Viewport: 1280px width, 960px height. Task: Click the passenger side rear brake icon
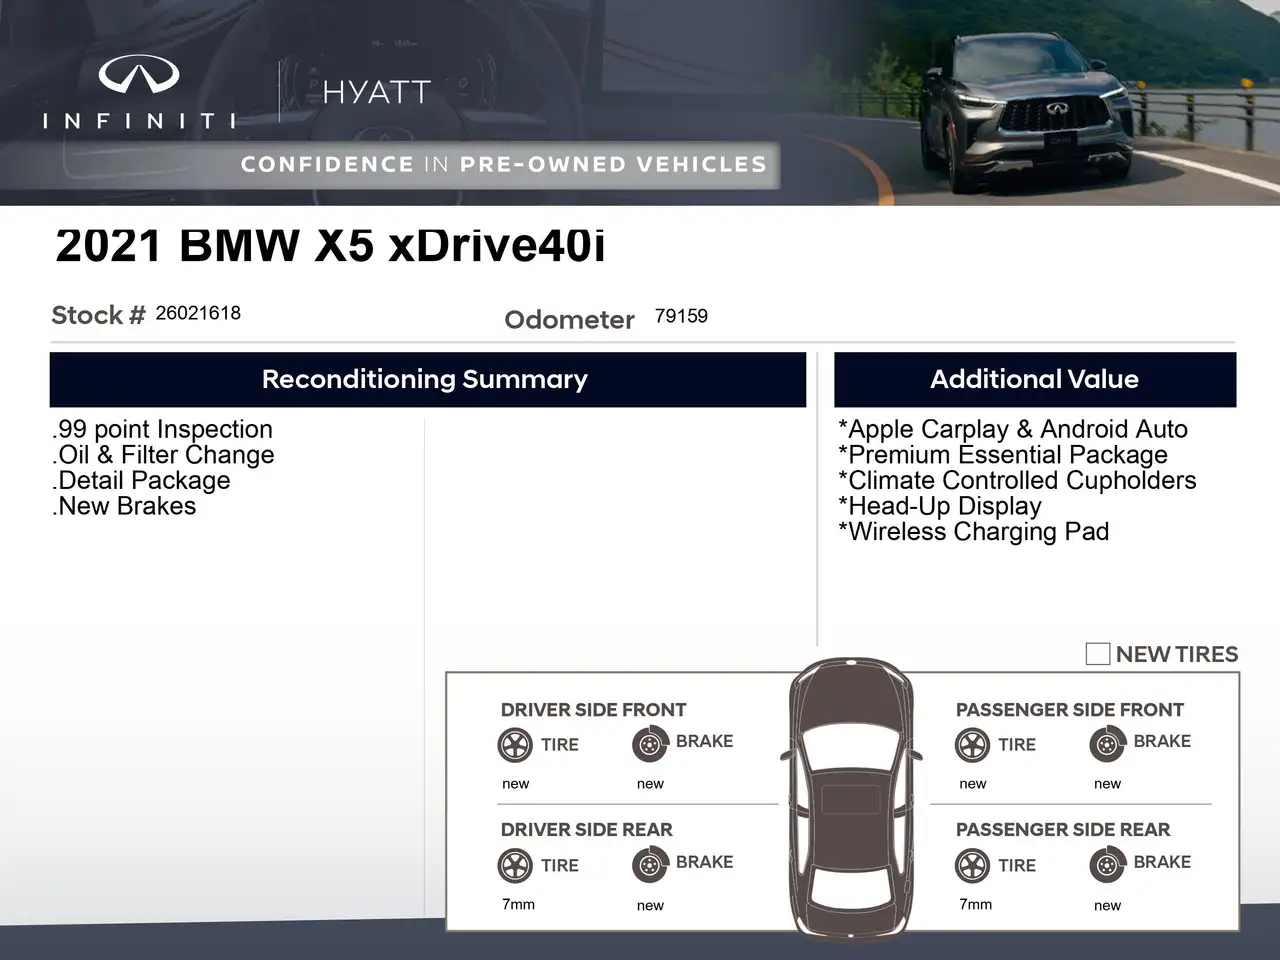point(1107,865)
